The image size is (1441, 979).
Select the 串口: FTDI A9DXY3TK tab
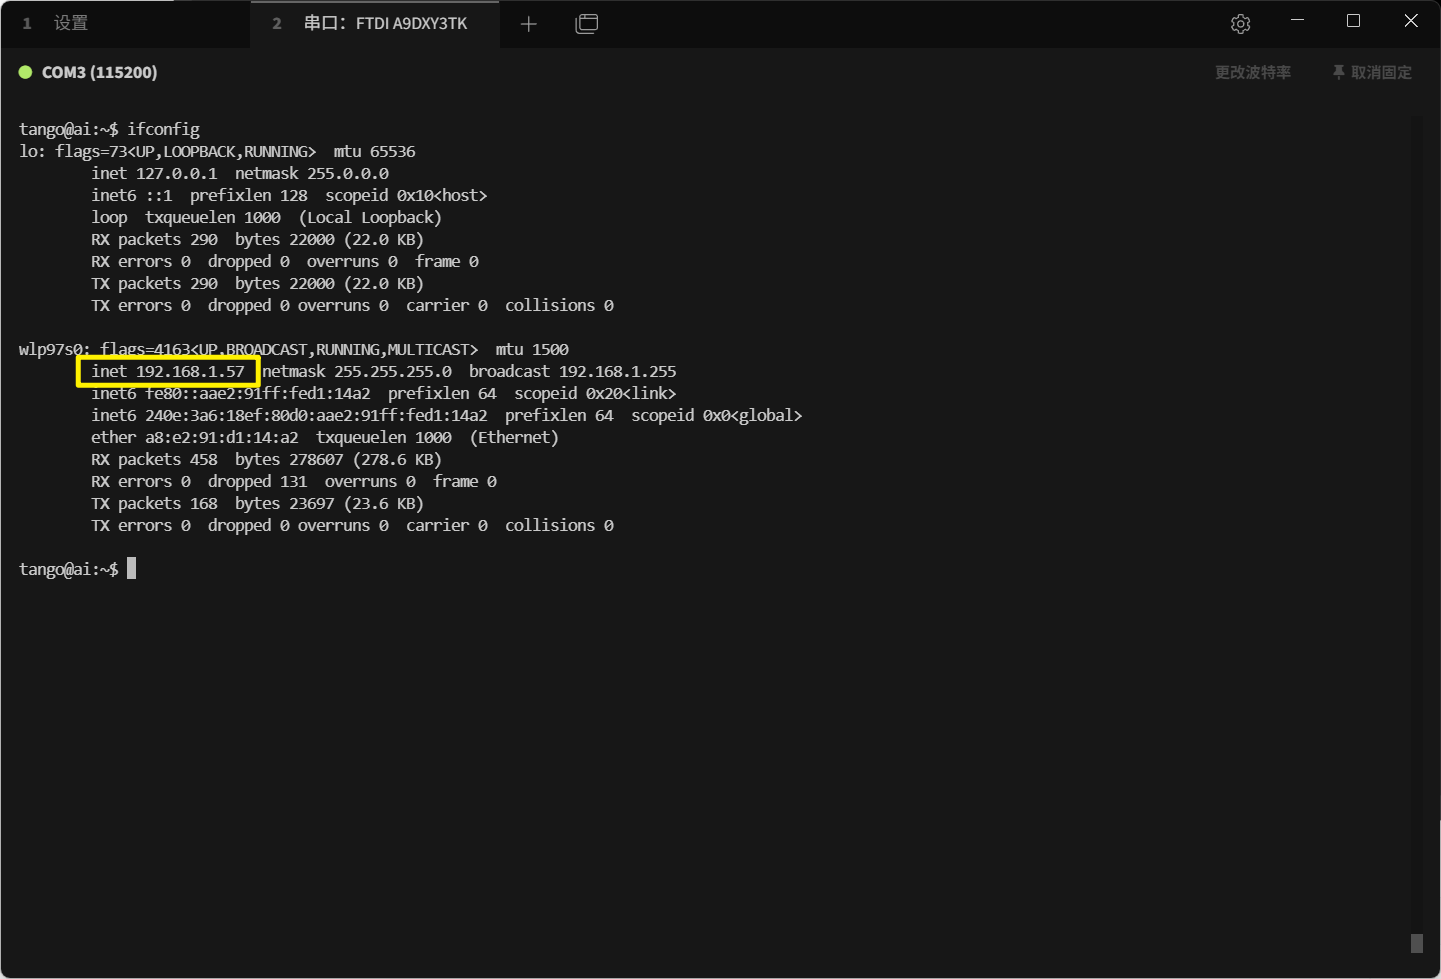385,23
